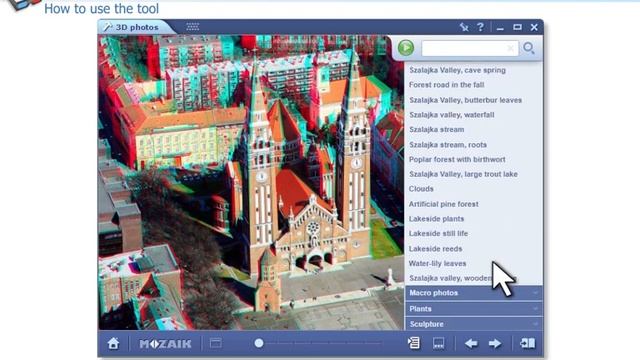This screenshot has height=360, width=640.
Task: Click the 3D cathedral photo
Action: point(251,182)
